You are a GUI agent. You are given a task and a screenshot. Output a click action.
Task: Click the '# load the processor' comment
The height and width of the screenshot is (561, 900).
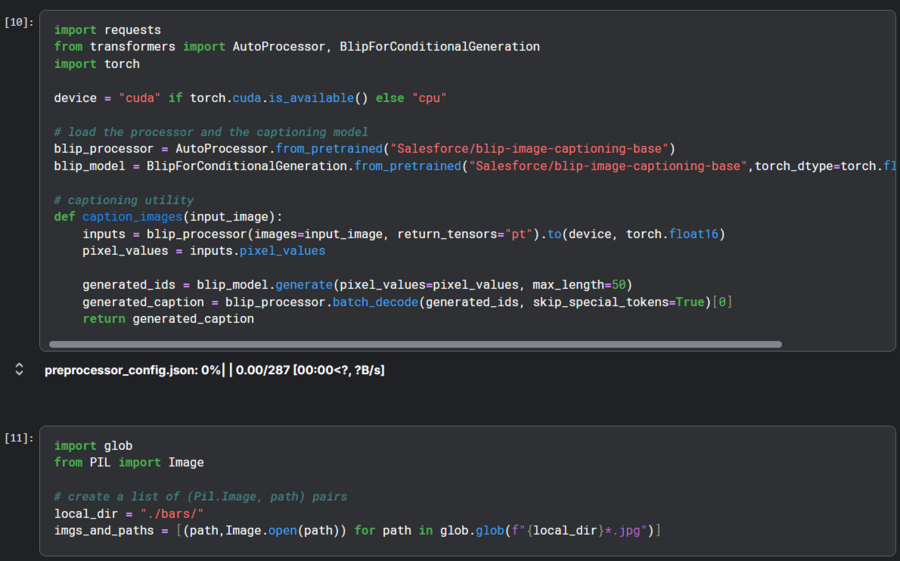click(x=210, y=132)
